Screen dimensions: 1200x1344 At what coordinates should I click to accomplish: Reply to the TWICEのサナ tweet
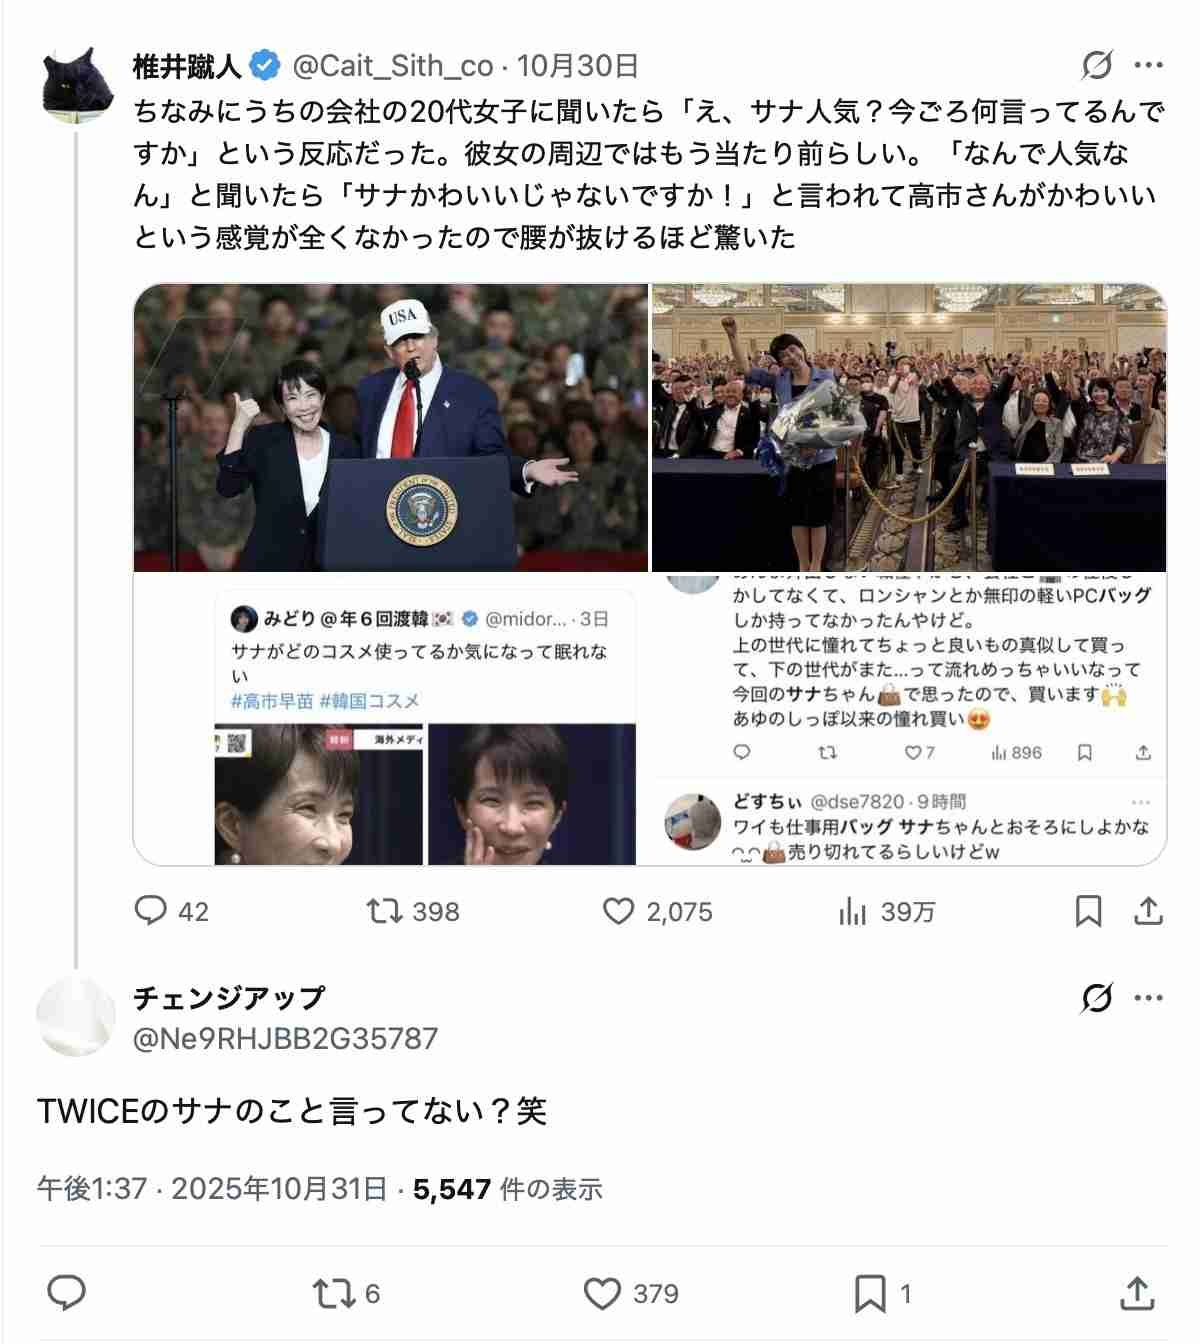point(66,1294)
